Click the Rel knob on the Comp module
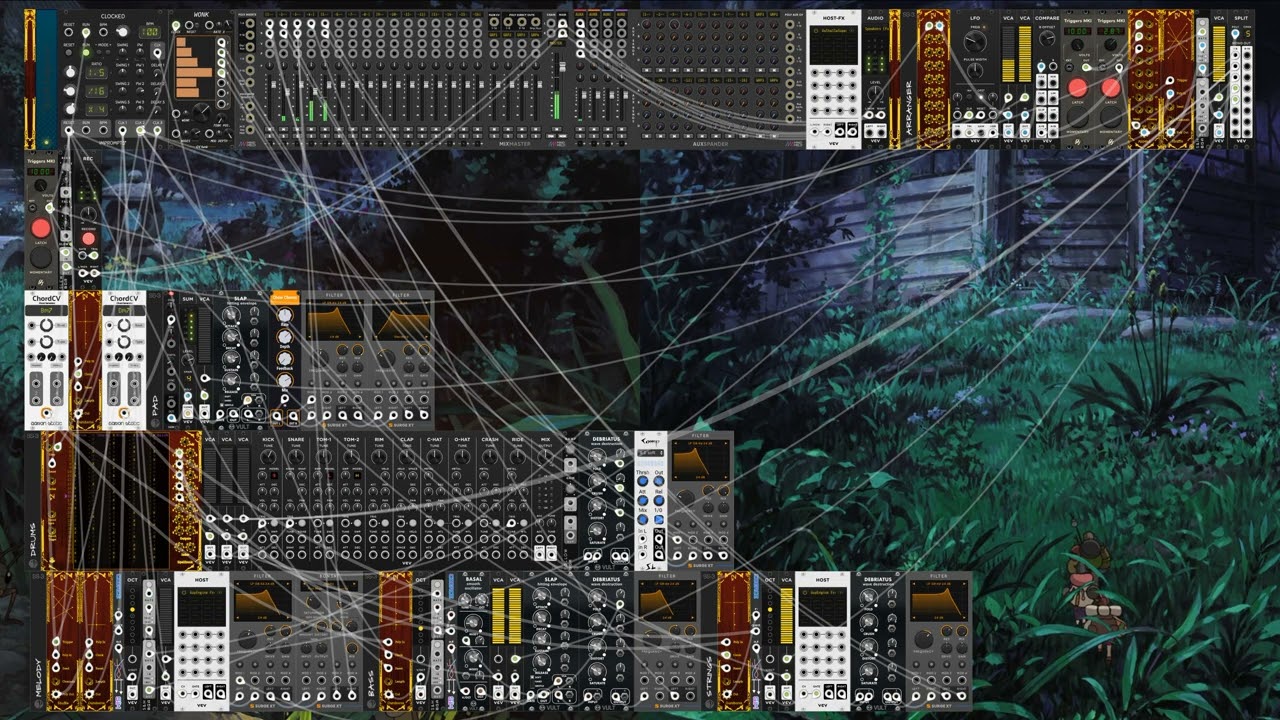This screenshot has width=1280, height=720. click(x=658, y=501)
